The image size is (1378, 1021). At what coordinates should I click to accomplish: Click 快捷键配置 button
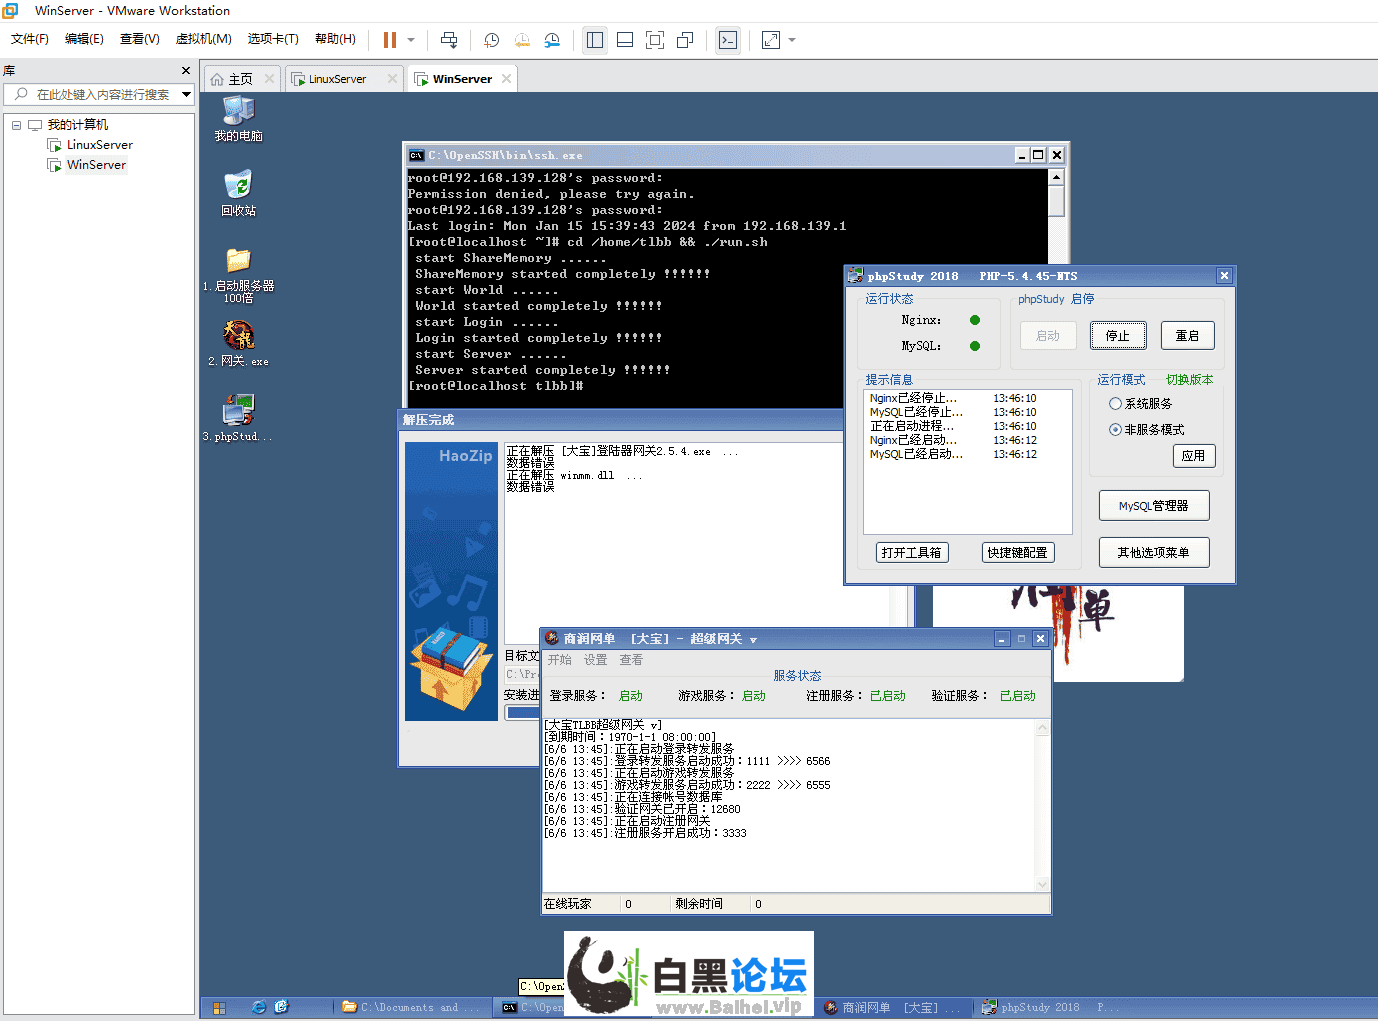click(x=1017, y=553)
